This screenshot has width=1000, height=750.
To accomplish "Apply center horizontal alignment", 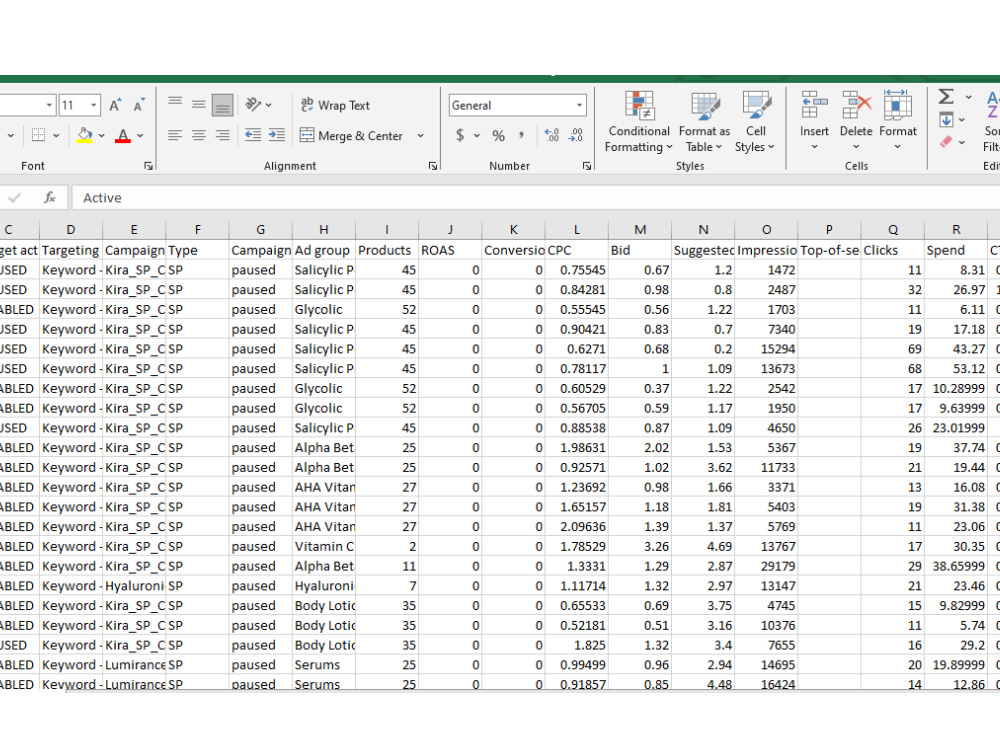I will 199,135.
